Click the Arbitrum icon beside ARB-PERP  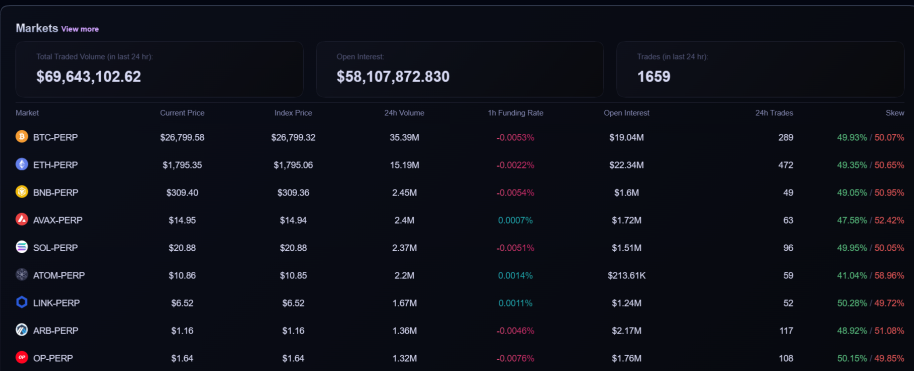tap(22, 330)
